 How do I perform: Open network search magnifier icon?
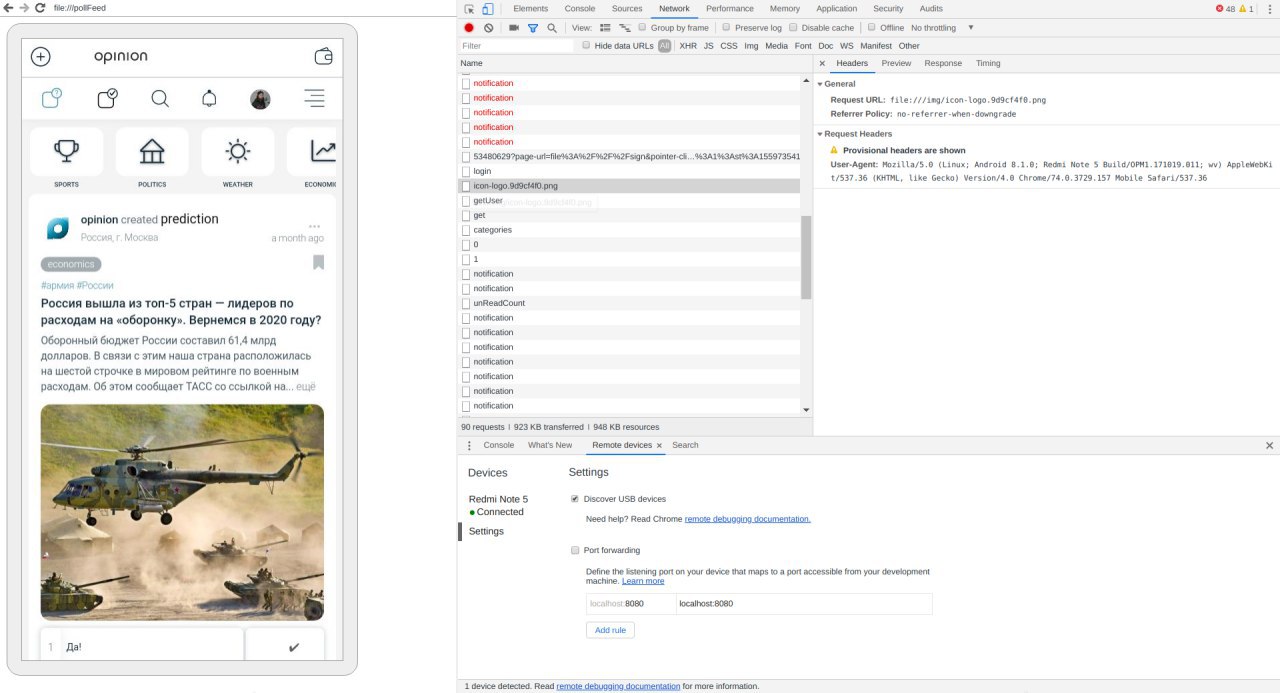[551, 28]
